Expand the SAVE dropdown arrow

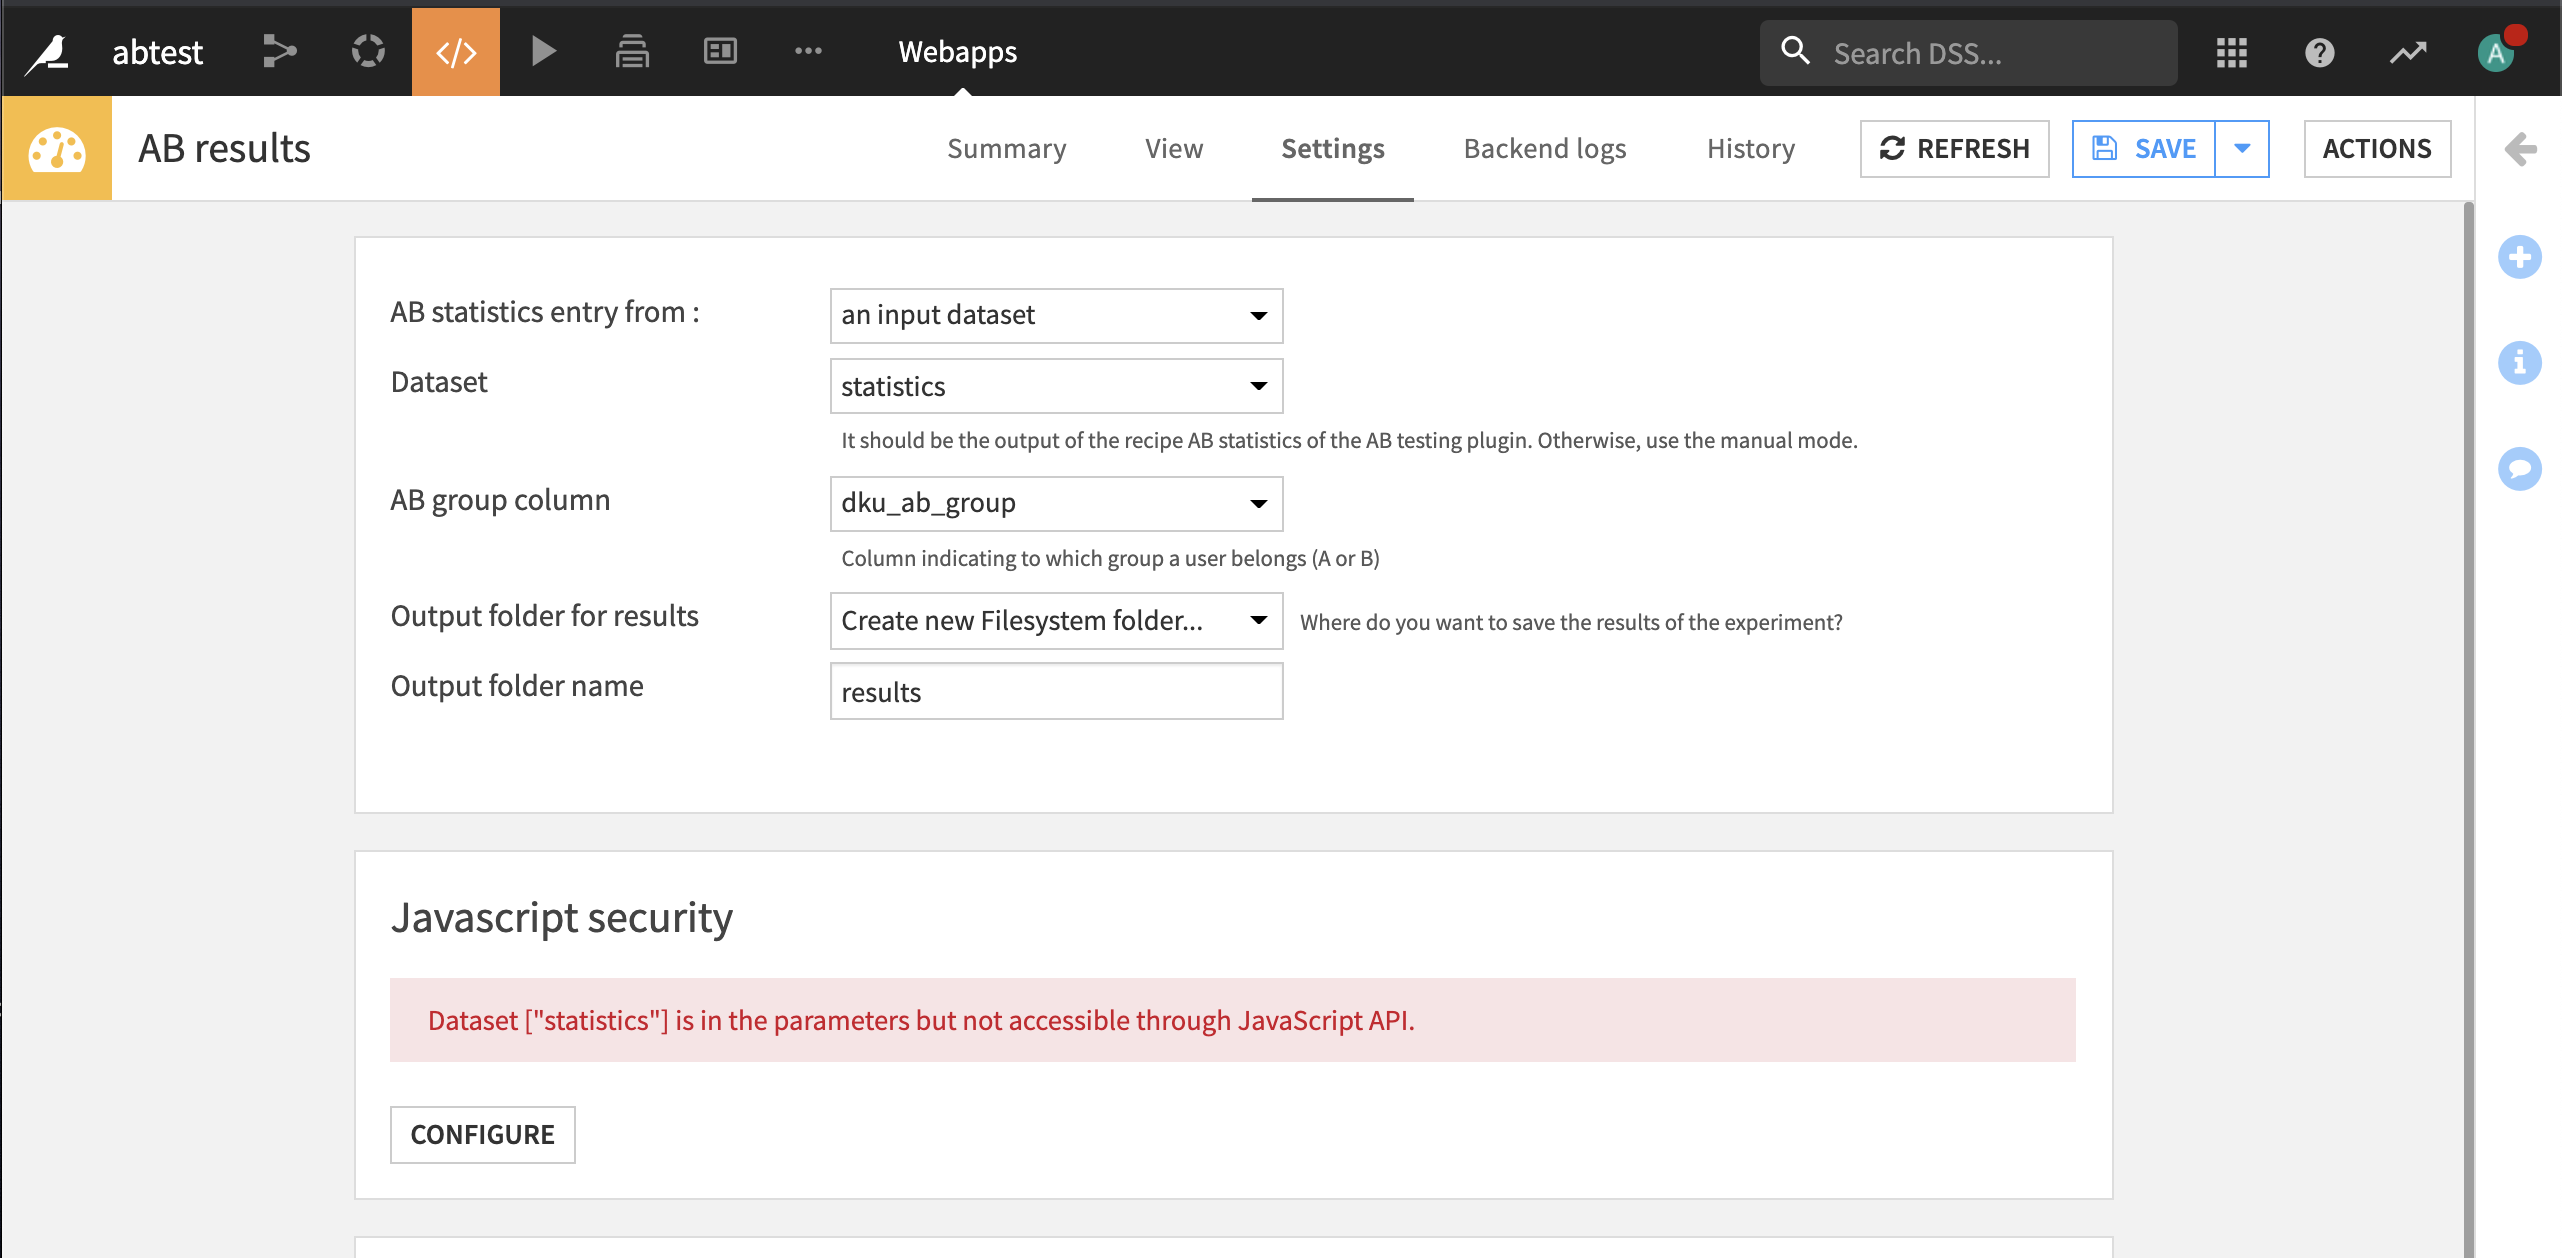pyautogui.click(x=2242, y=149)
